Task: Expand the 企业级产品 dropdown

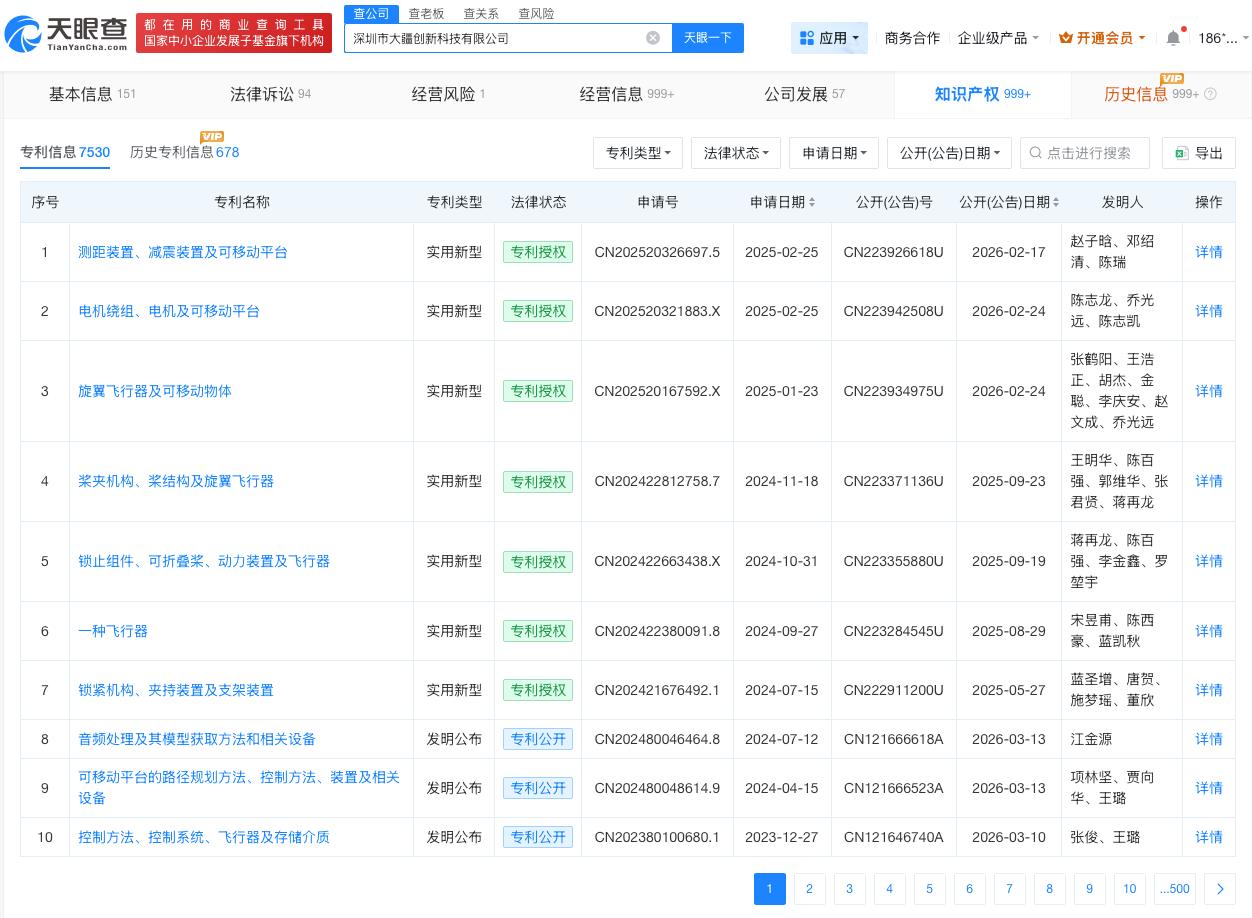Action: [x=994, y=38]
